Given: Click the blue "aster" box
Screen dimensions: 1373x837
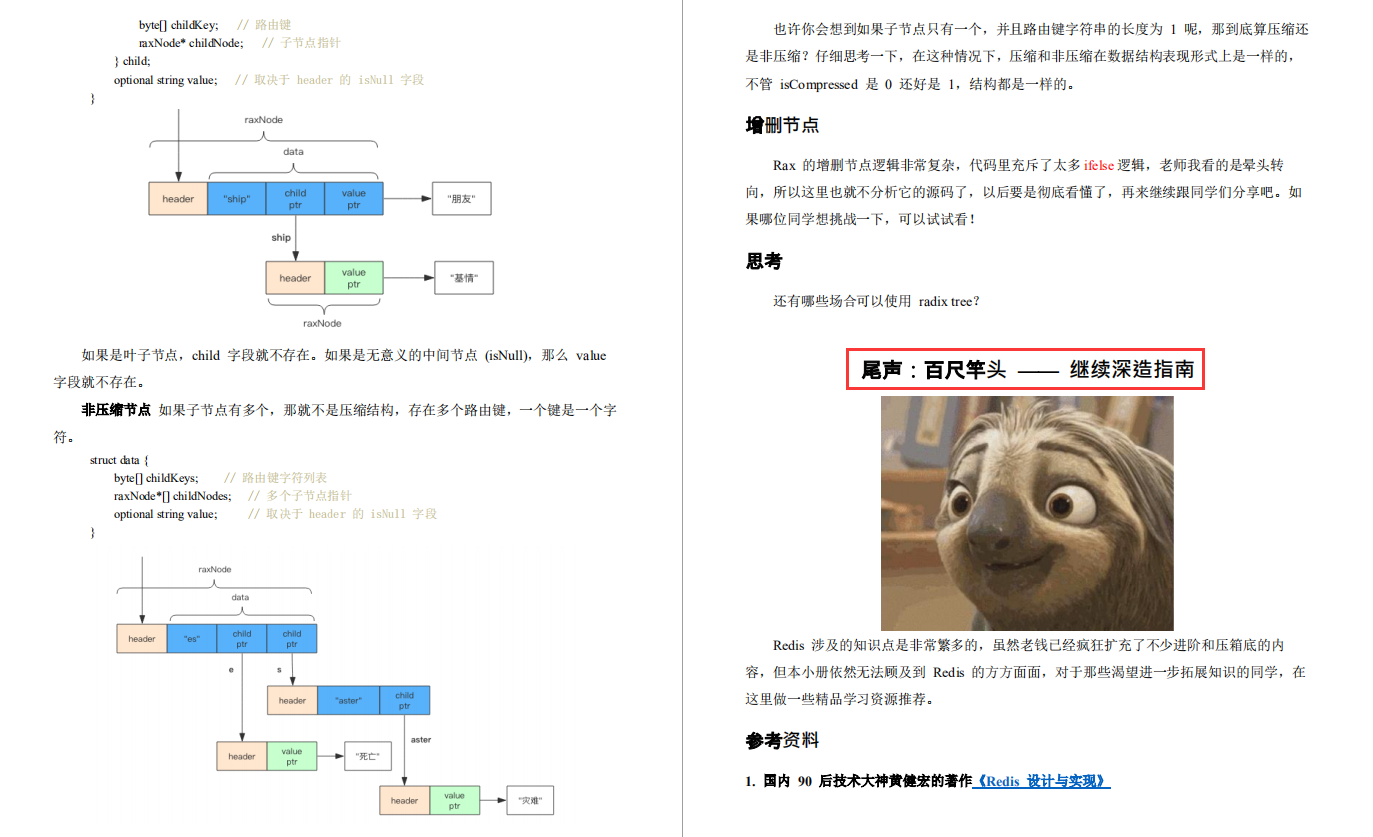Looking at the screenshot, I should click(348, 700).
